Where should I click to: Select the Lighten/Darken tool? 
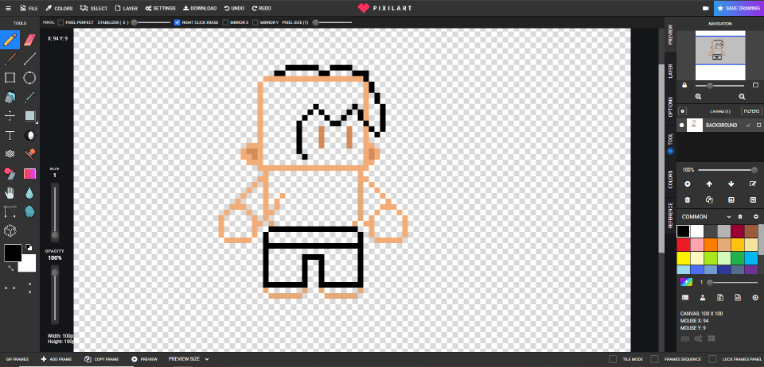pyautogui.click(x=30, y=135)
